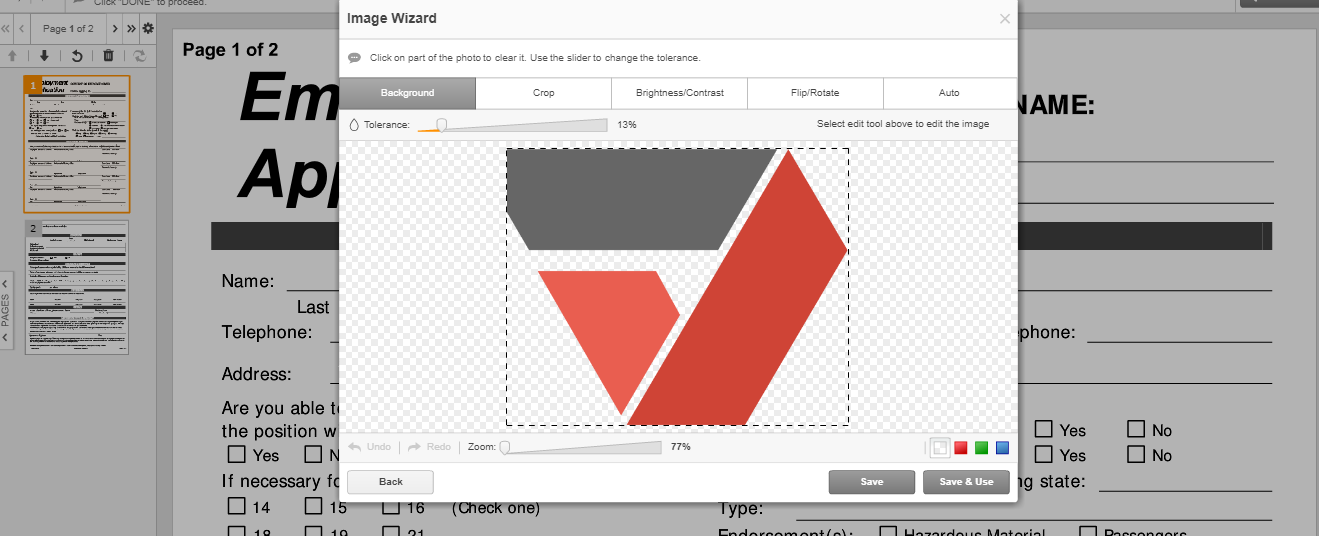Select page 1 thumbnail in pages panel

(x=77, y=144)
